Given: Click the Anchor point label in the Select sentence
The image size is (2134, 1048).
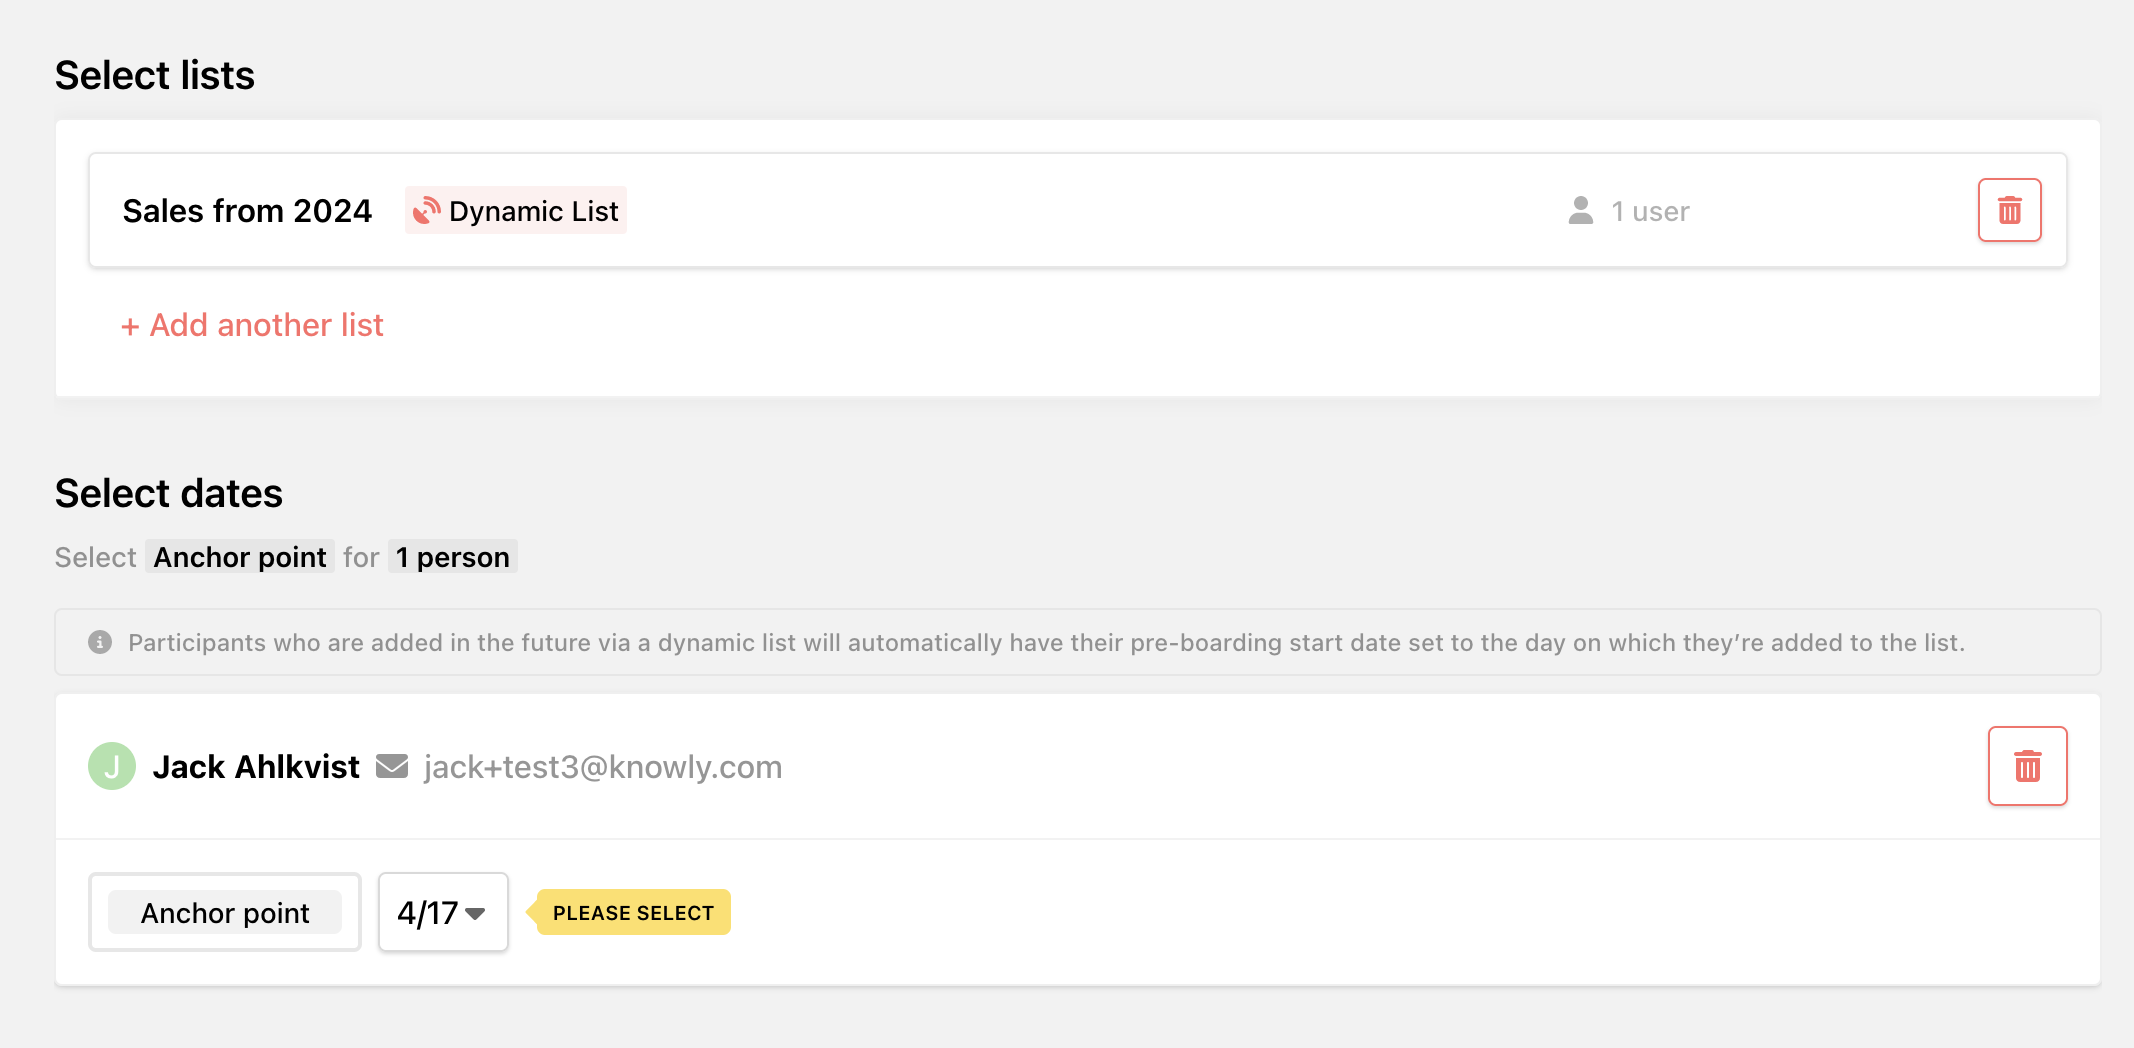Looking at the screenshot, I should (240, 557).
